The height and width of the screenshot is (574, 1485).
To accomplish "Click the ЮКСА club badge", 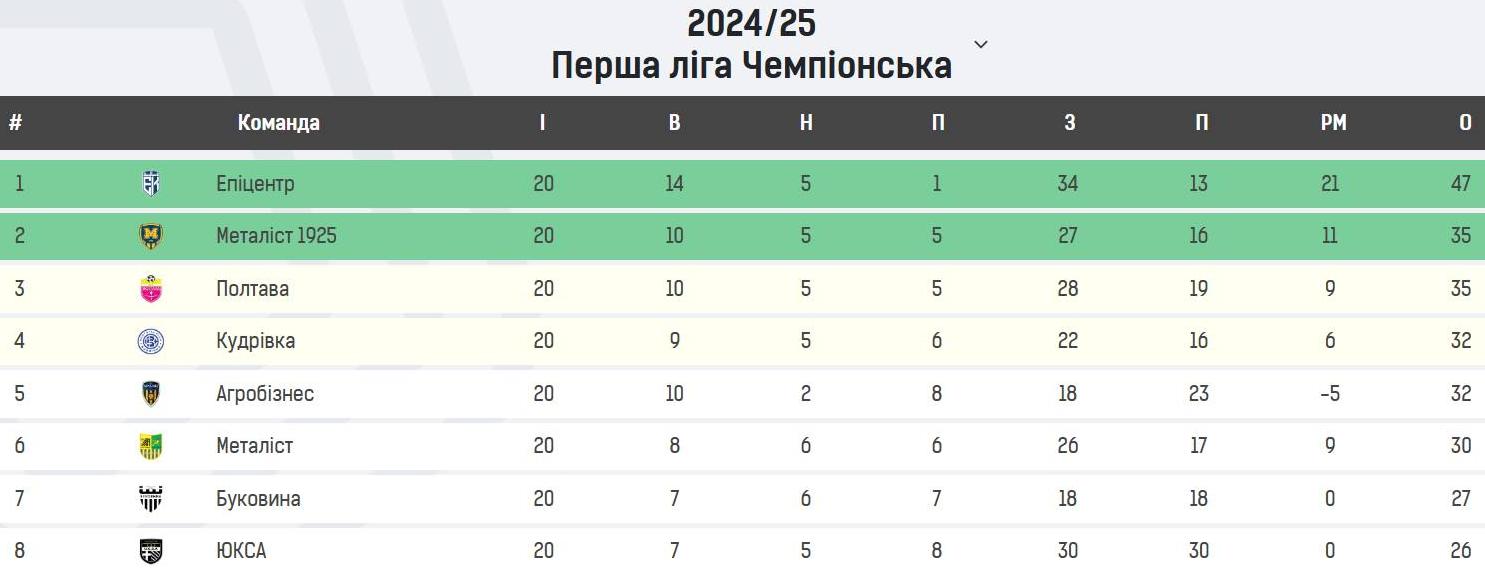I will pyautogui.click(x=151, y=551).
